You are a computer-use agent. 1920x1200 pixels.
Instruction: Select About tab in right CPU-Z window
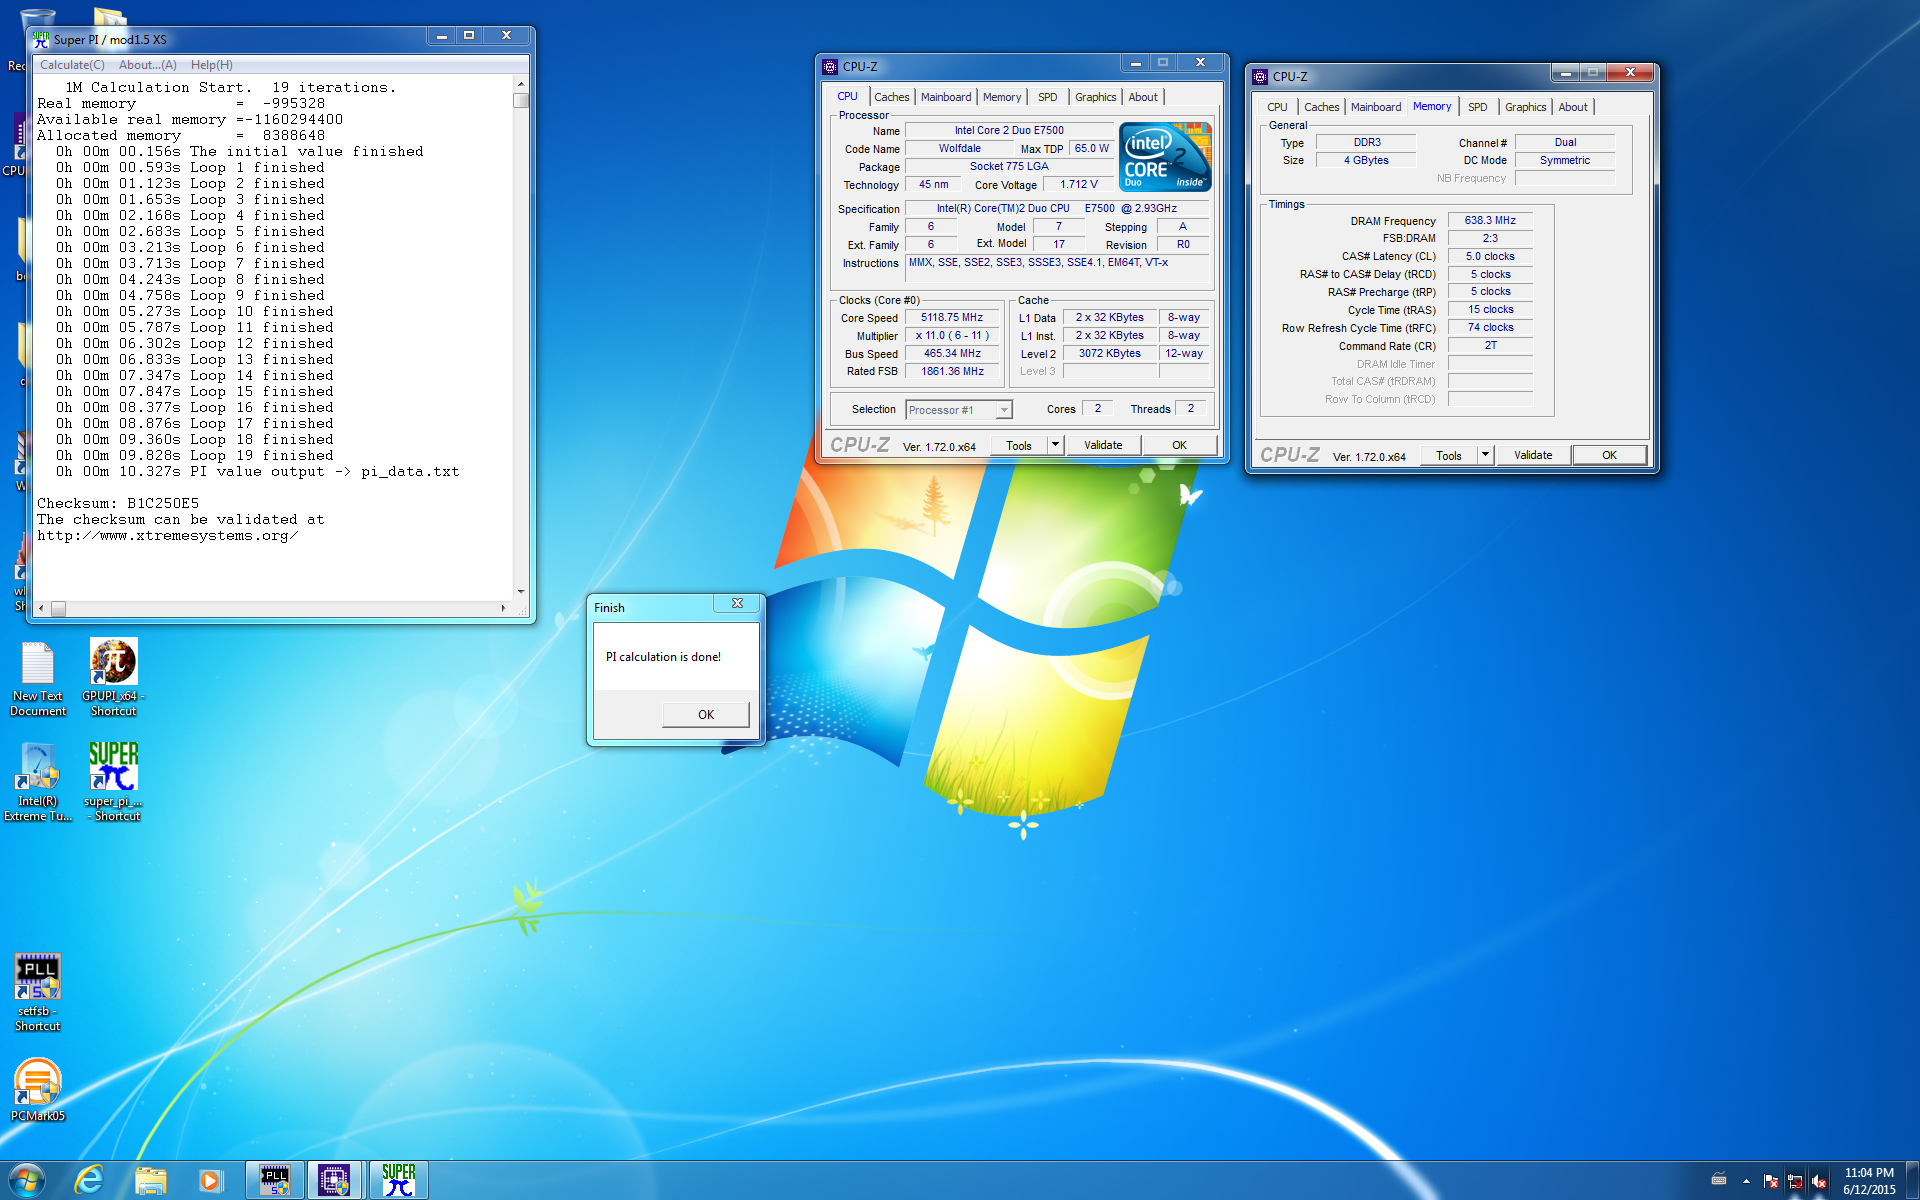coord(1573,107)
